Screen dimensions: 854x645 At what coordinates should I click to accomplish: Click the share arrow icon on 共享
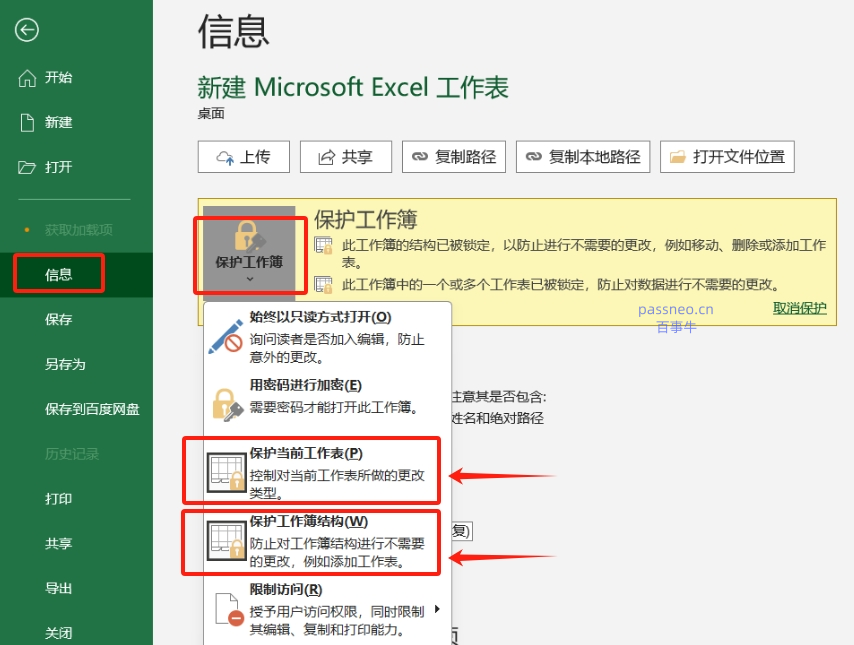click(x=326, y=157)
